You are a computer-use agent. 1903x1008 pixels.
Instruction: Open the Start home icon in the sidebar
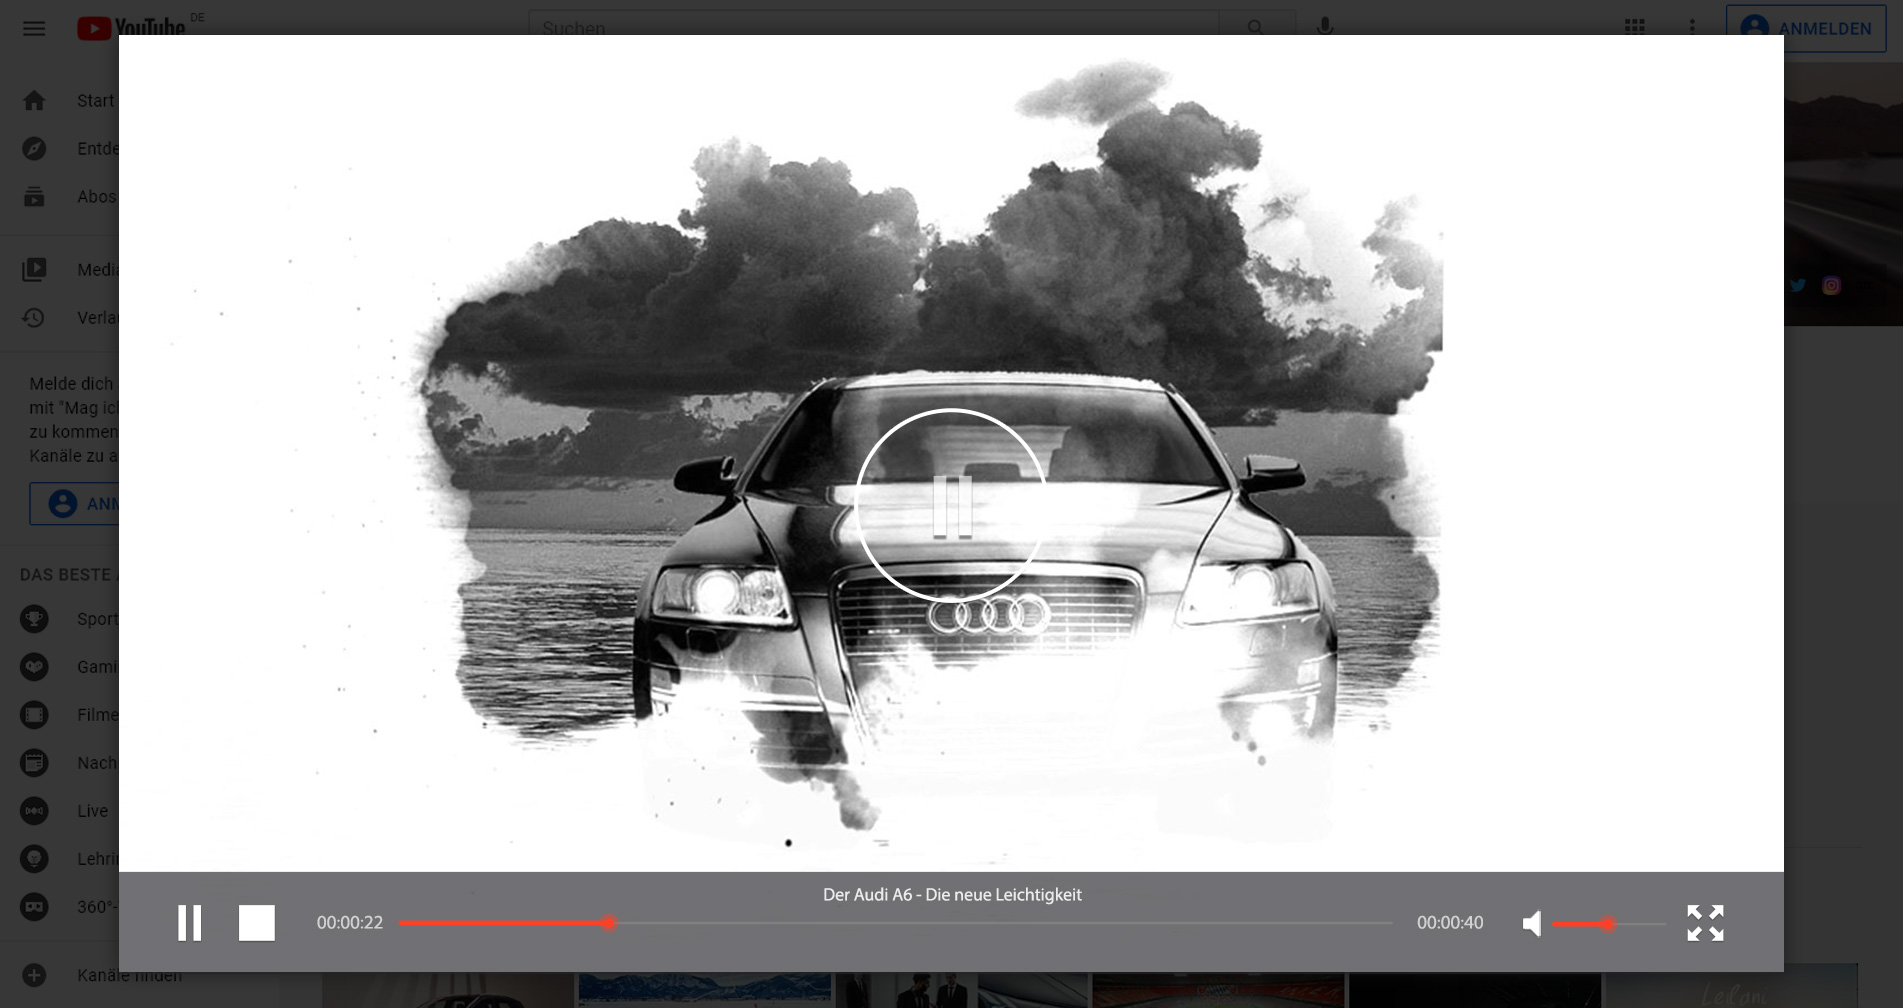pos(34,101)
